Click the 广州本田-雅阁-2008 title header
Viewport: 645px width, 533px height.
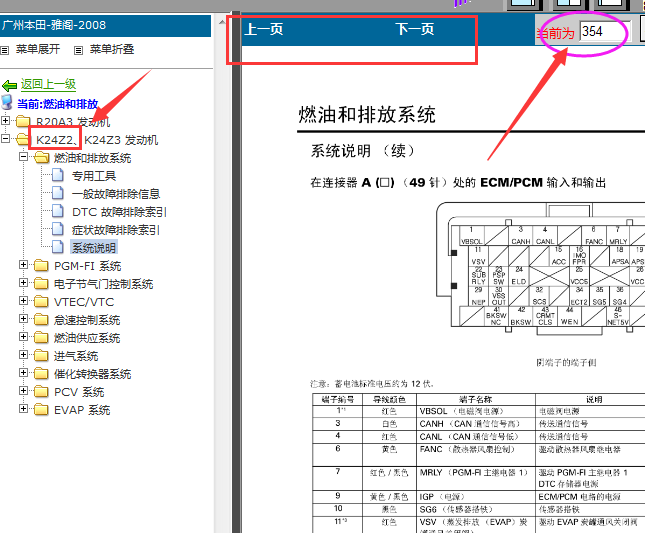[105, 25]
